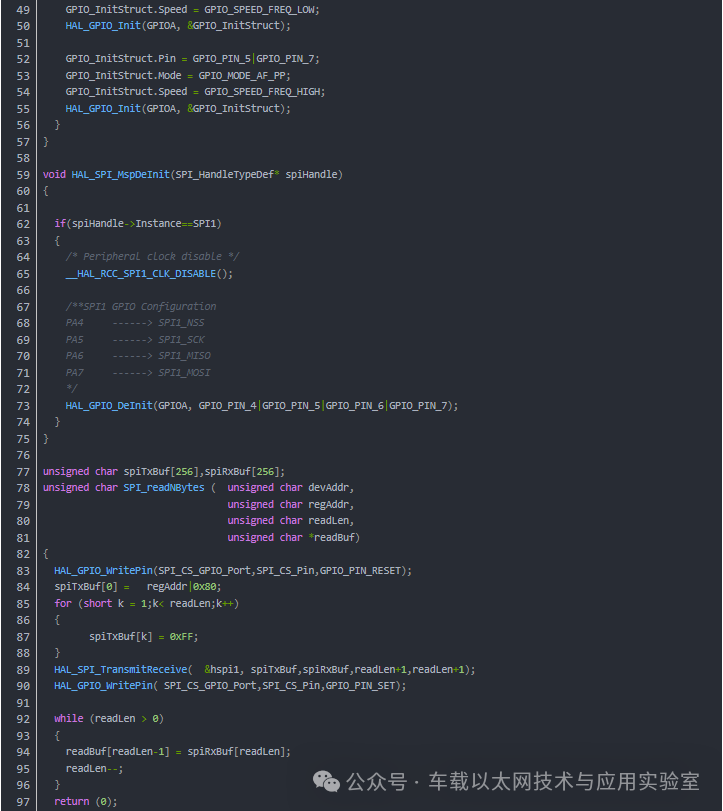The height and width of the screenshot is (811, 723).
Task: Click the SPI1_MISO comment on line 70
Action: point(184,356)
